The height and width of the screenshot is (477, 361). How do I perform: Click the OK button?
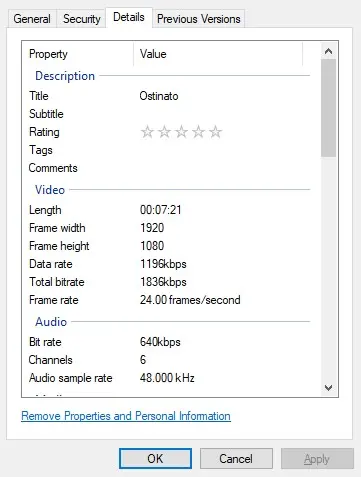(155, 459)
